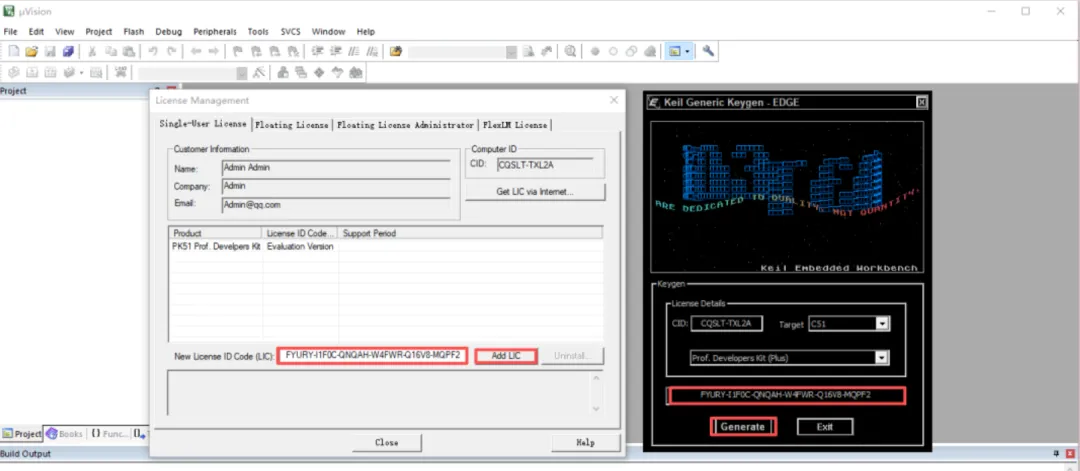Viewport: 1080px width, 471px height.
Task: Click the Close button in License Management
Action: pyautogui.click(x=386, y=442)
